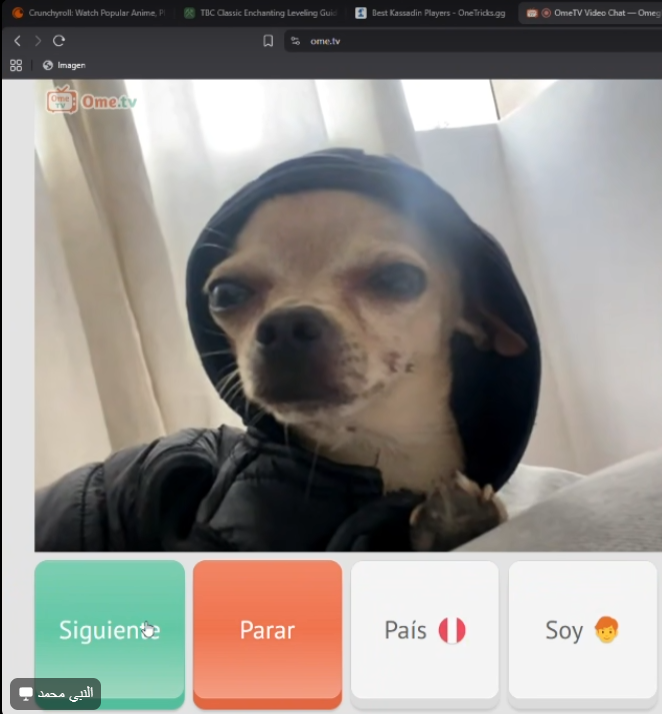Viewport: 662px width, 714px height.
Task: Open the Imagen bookmark
Action: pyautogui.click(x=64, y=65)
